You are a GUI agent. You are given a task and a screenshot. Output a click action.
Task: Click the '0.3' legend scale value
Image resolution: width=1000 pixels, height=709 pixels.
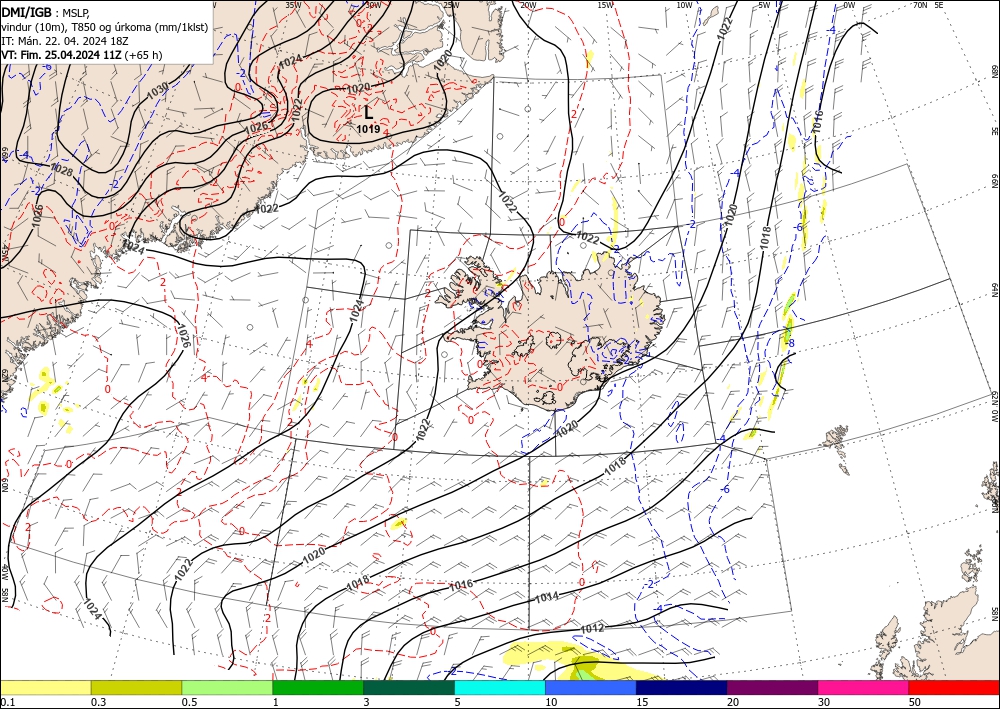click(98, 702)
